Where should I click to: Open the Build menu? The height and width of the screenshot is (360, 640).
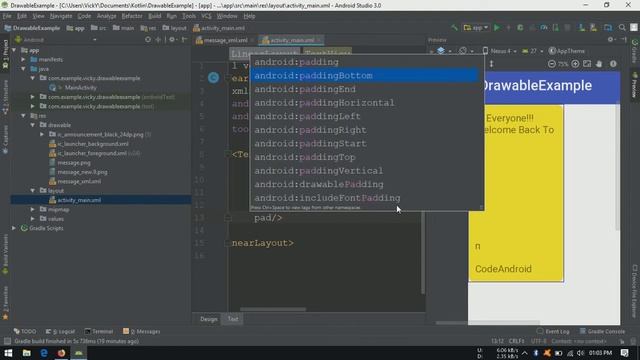click(154, 16)
